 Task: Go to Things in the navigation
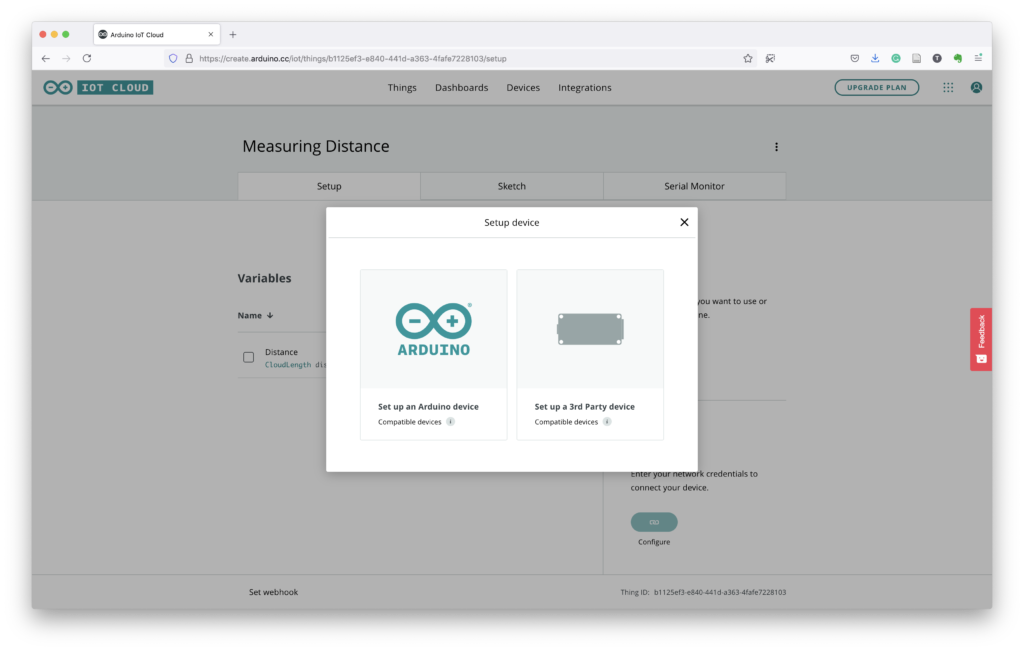[402, 87]
